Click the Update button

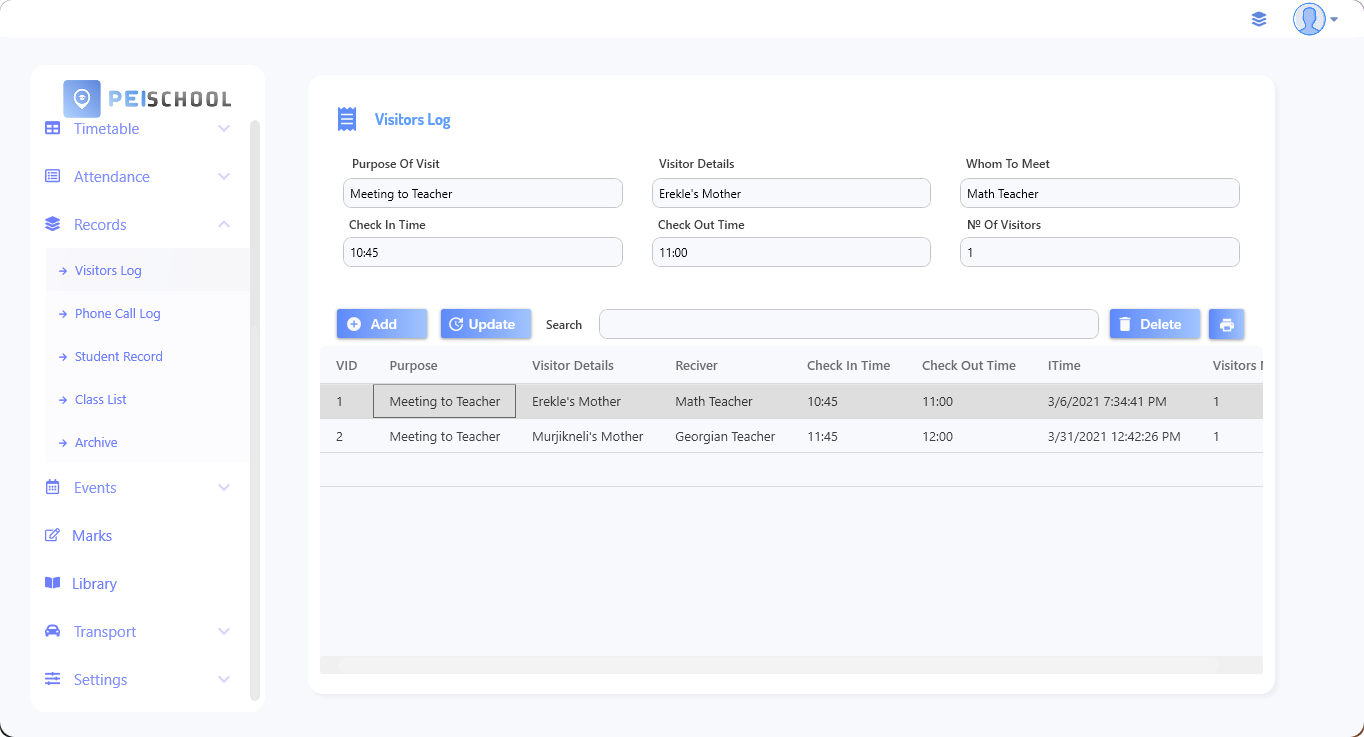click(x=485, y=324)
